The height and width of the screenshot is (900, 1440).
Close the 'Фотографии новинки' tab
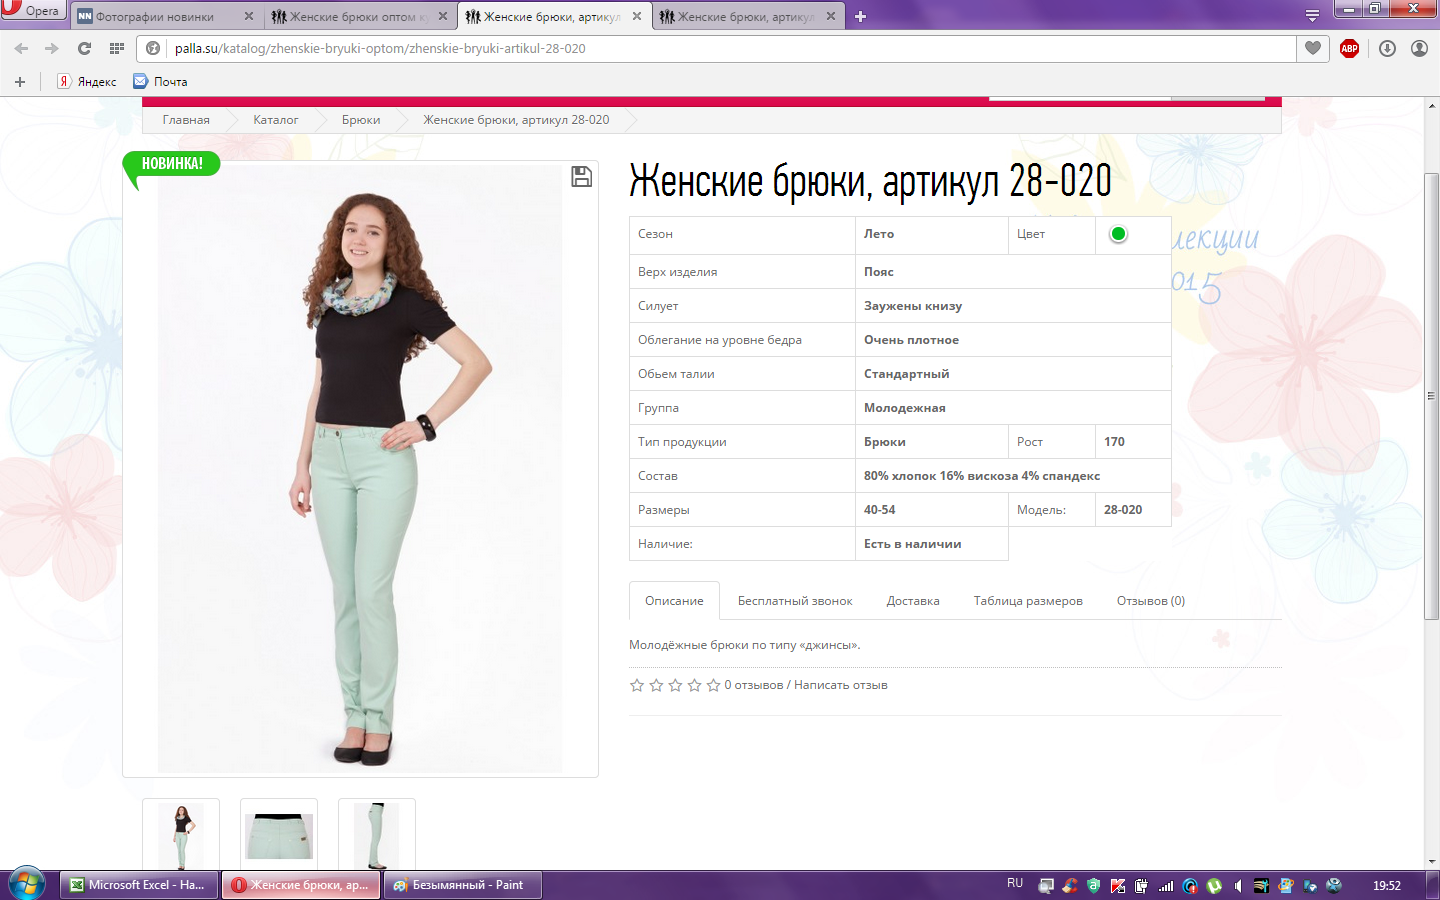(x=249, y=16)
